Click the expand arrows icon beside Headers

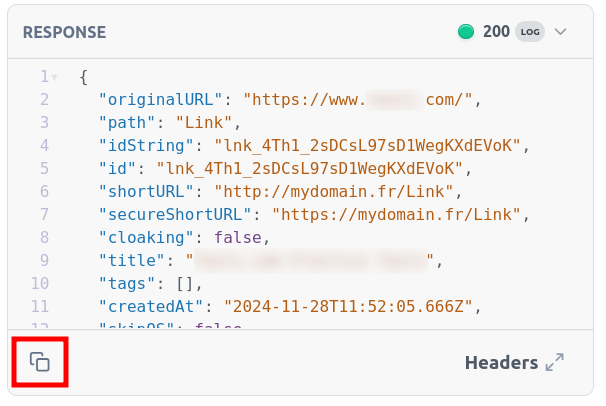(555, 363)
